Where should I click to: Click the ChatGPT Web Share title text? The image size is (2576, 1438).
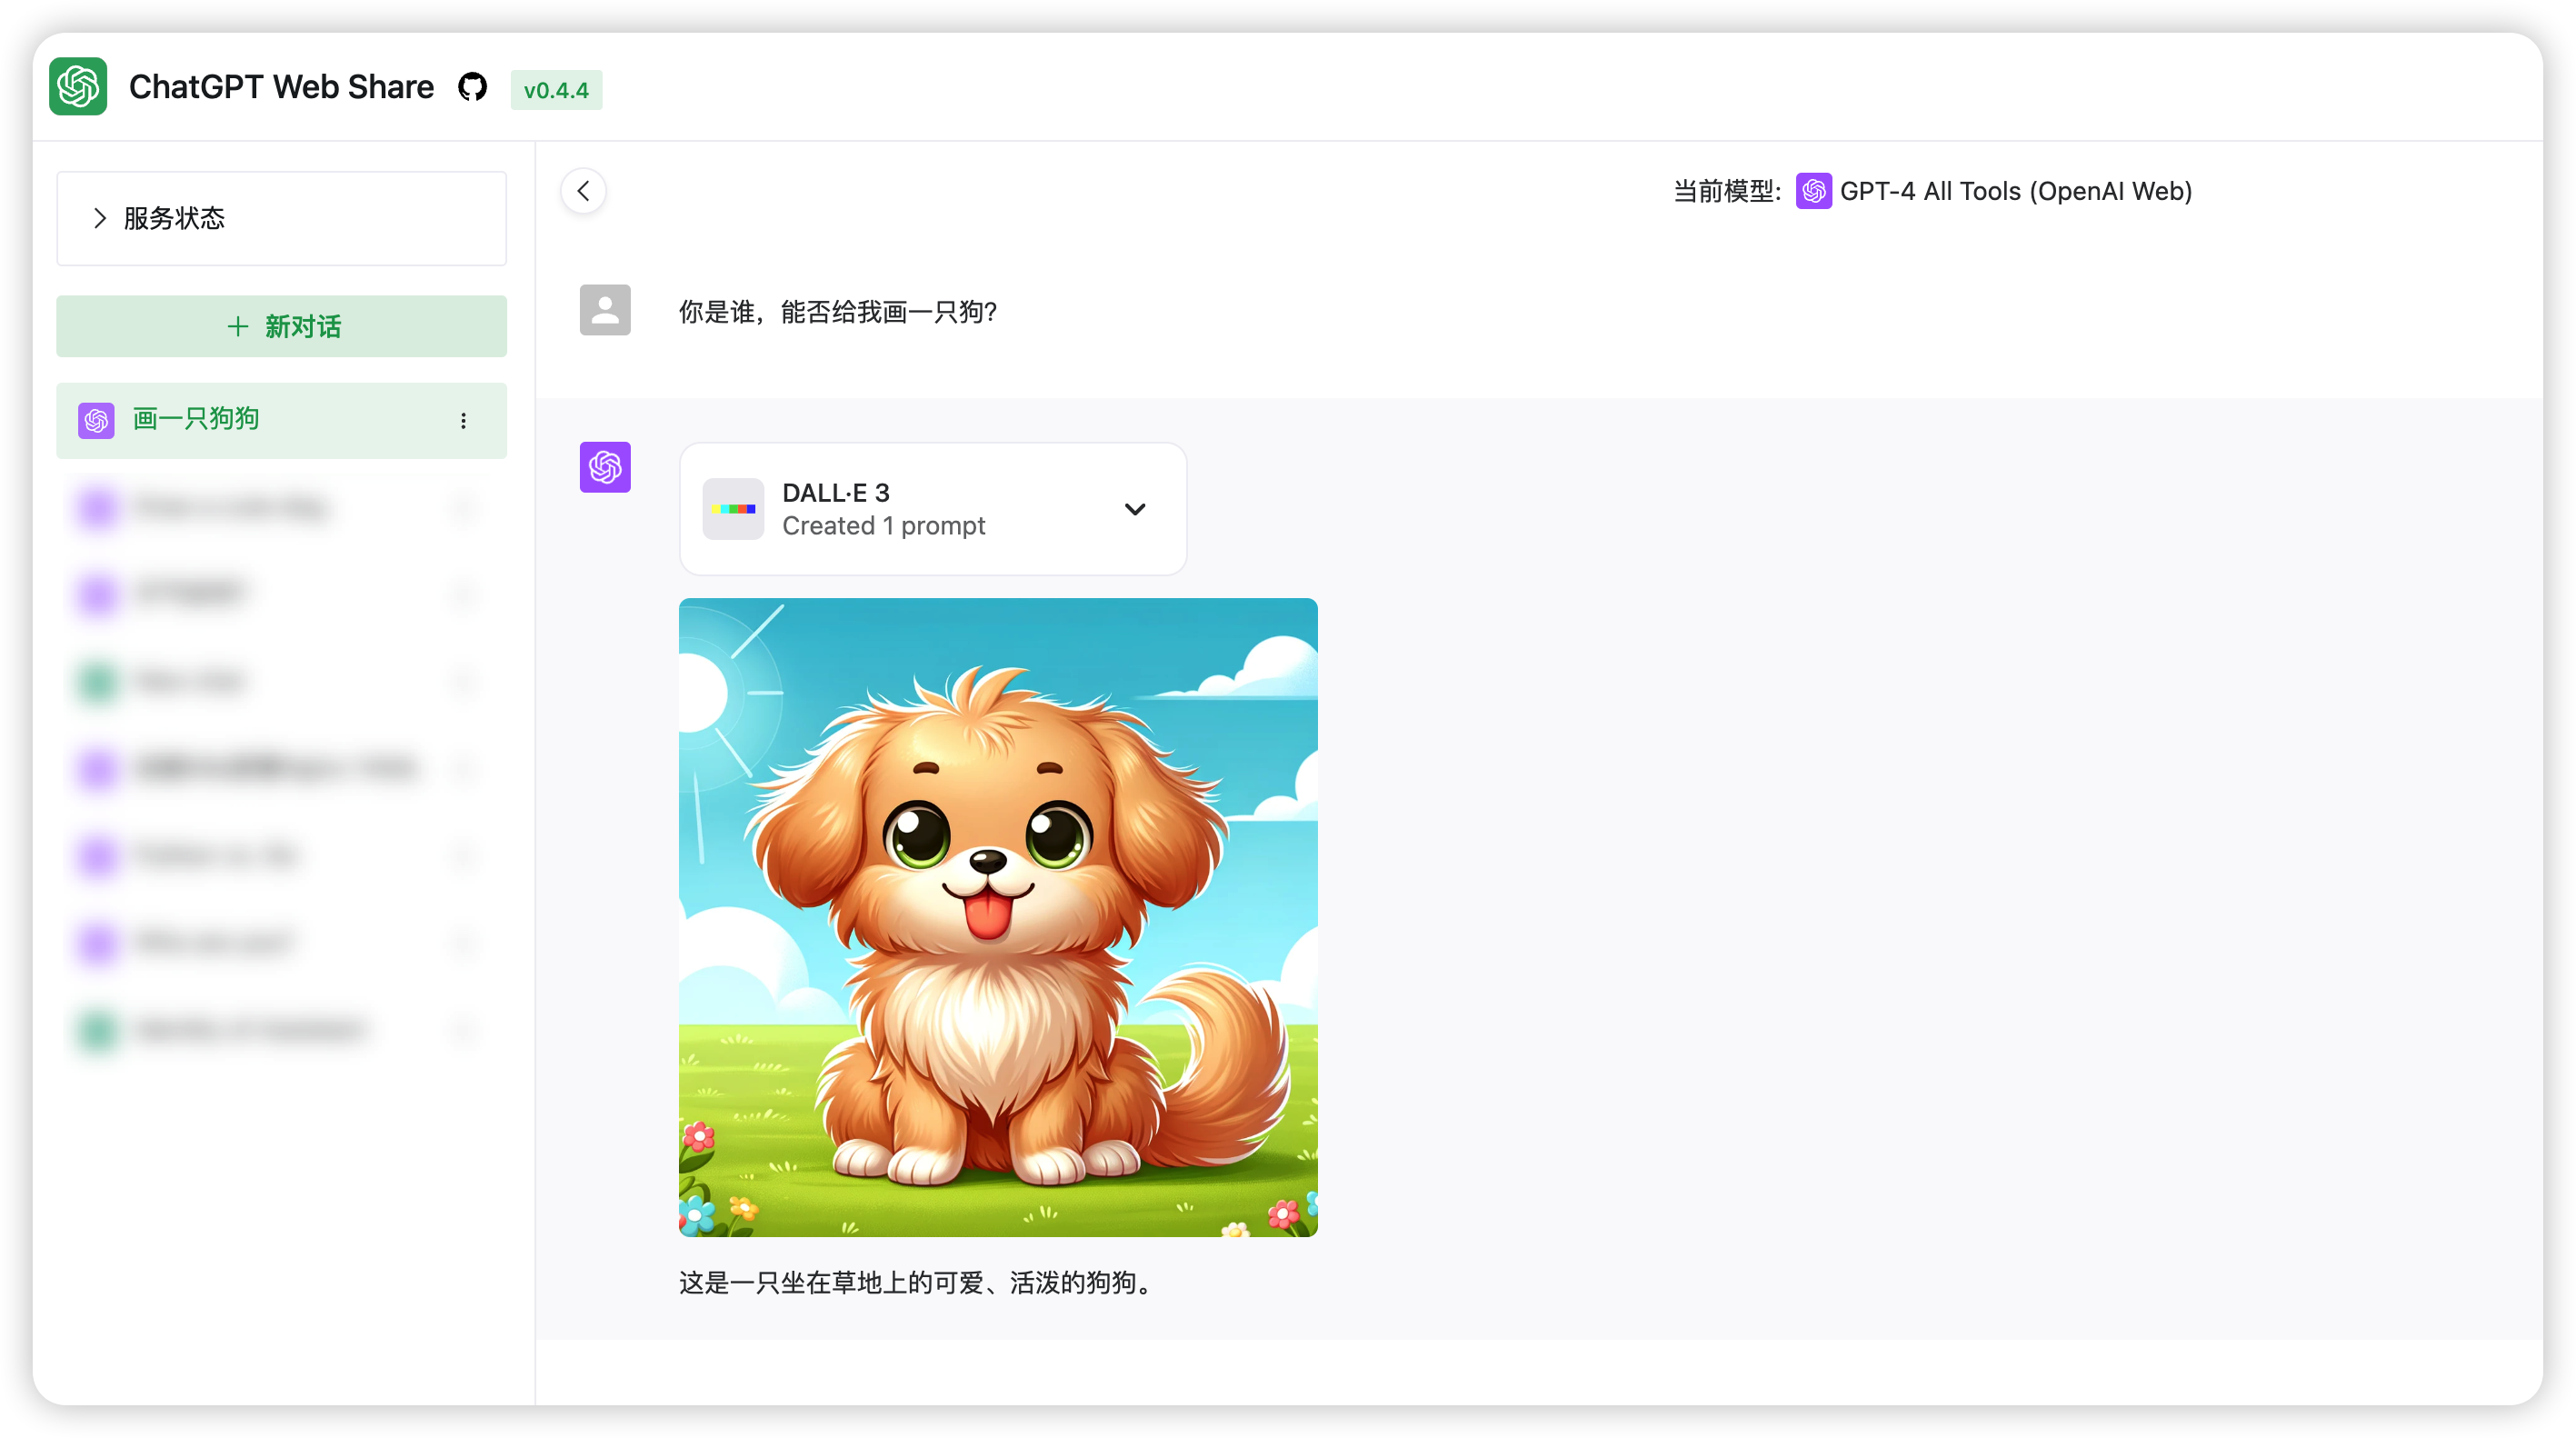pyautogui.click(x=281, y=87)
